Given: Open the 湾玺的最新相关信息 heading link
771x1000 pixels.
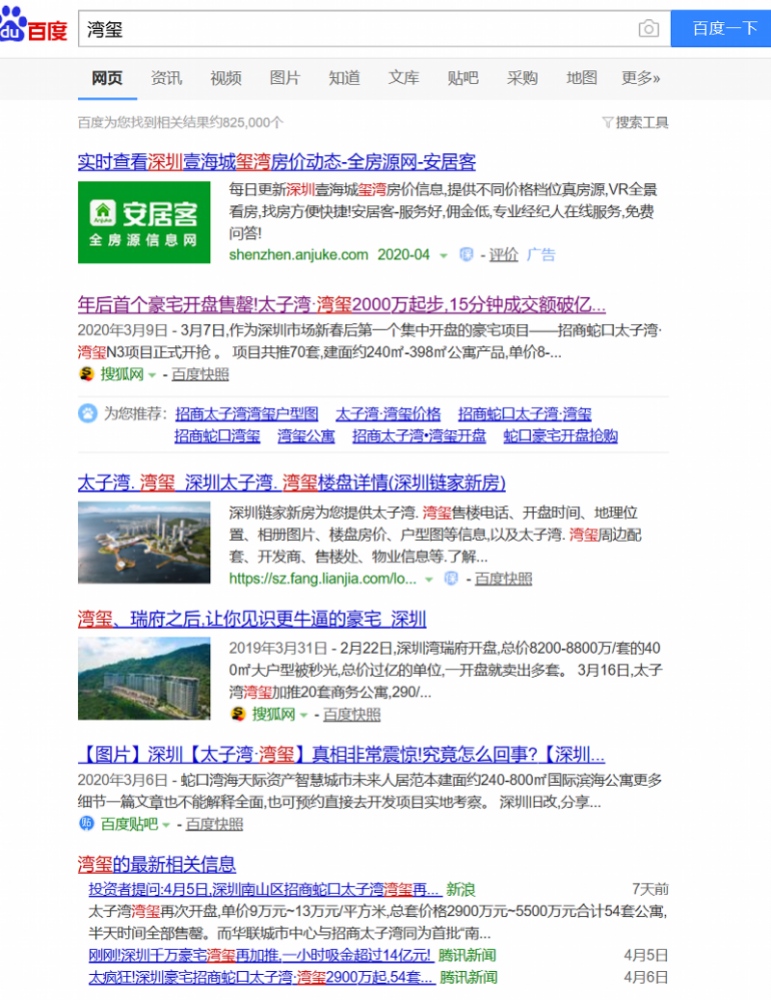Looking at the screenshot, I should (157, 865).
